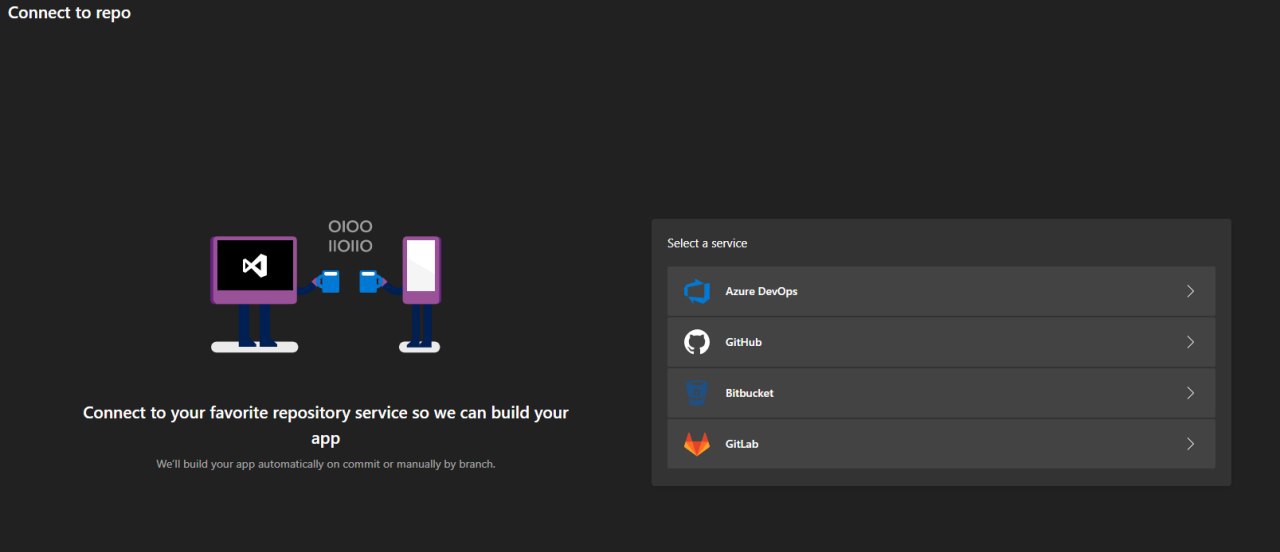Click the Connect to repo heading
The height and width of the screenshot is (552, 1280).
coord(69,13)
